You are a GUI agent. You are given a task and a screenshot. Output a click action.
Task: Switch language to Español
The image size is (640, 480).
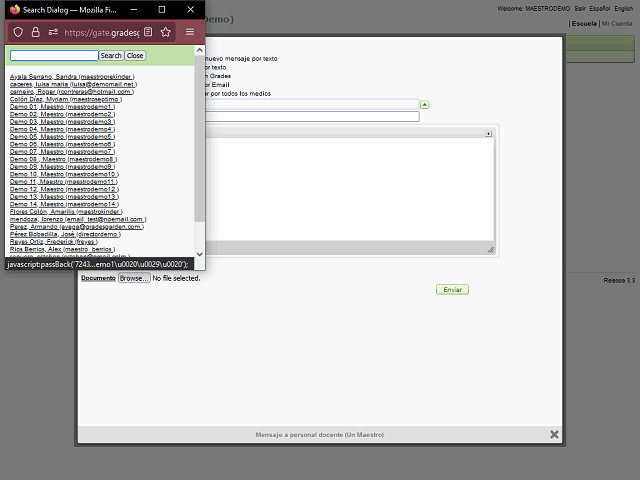coord(599,9)
